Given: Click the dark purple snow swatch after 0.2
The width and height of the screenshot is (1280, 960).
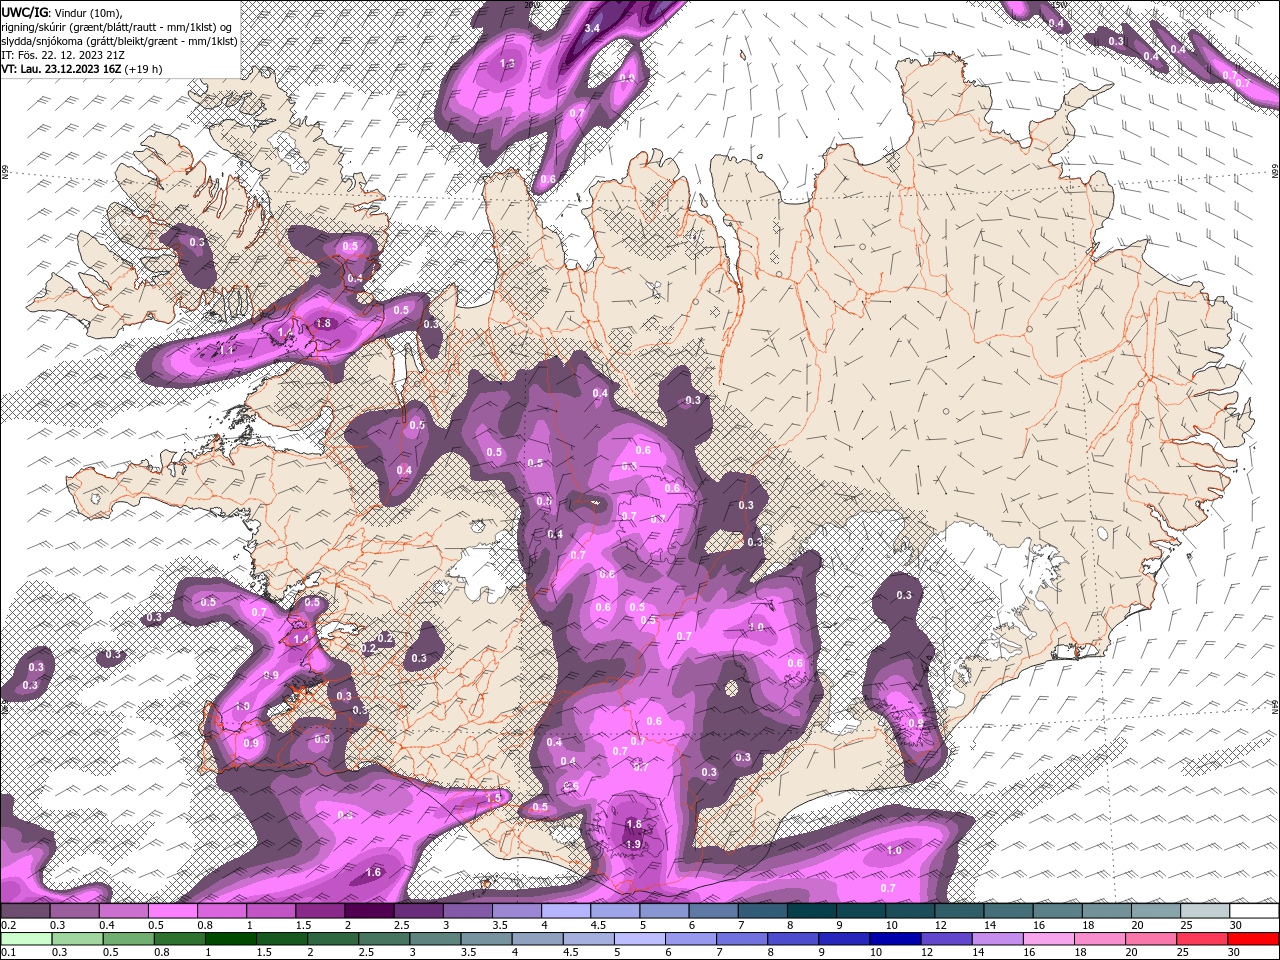Looking at the screenshot, I should [x=26, y=911].
